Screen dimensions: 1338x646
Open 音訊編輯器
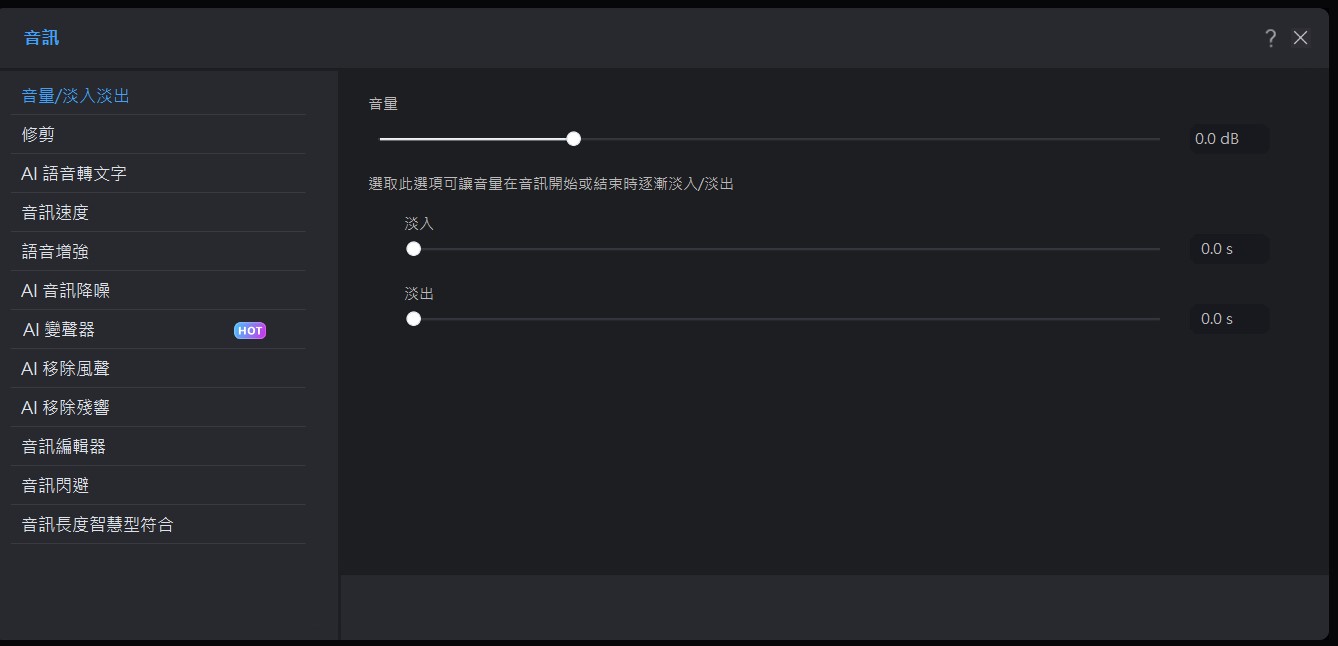point(64,447)
